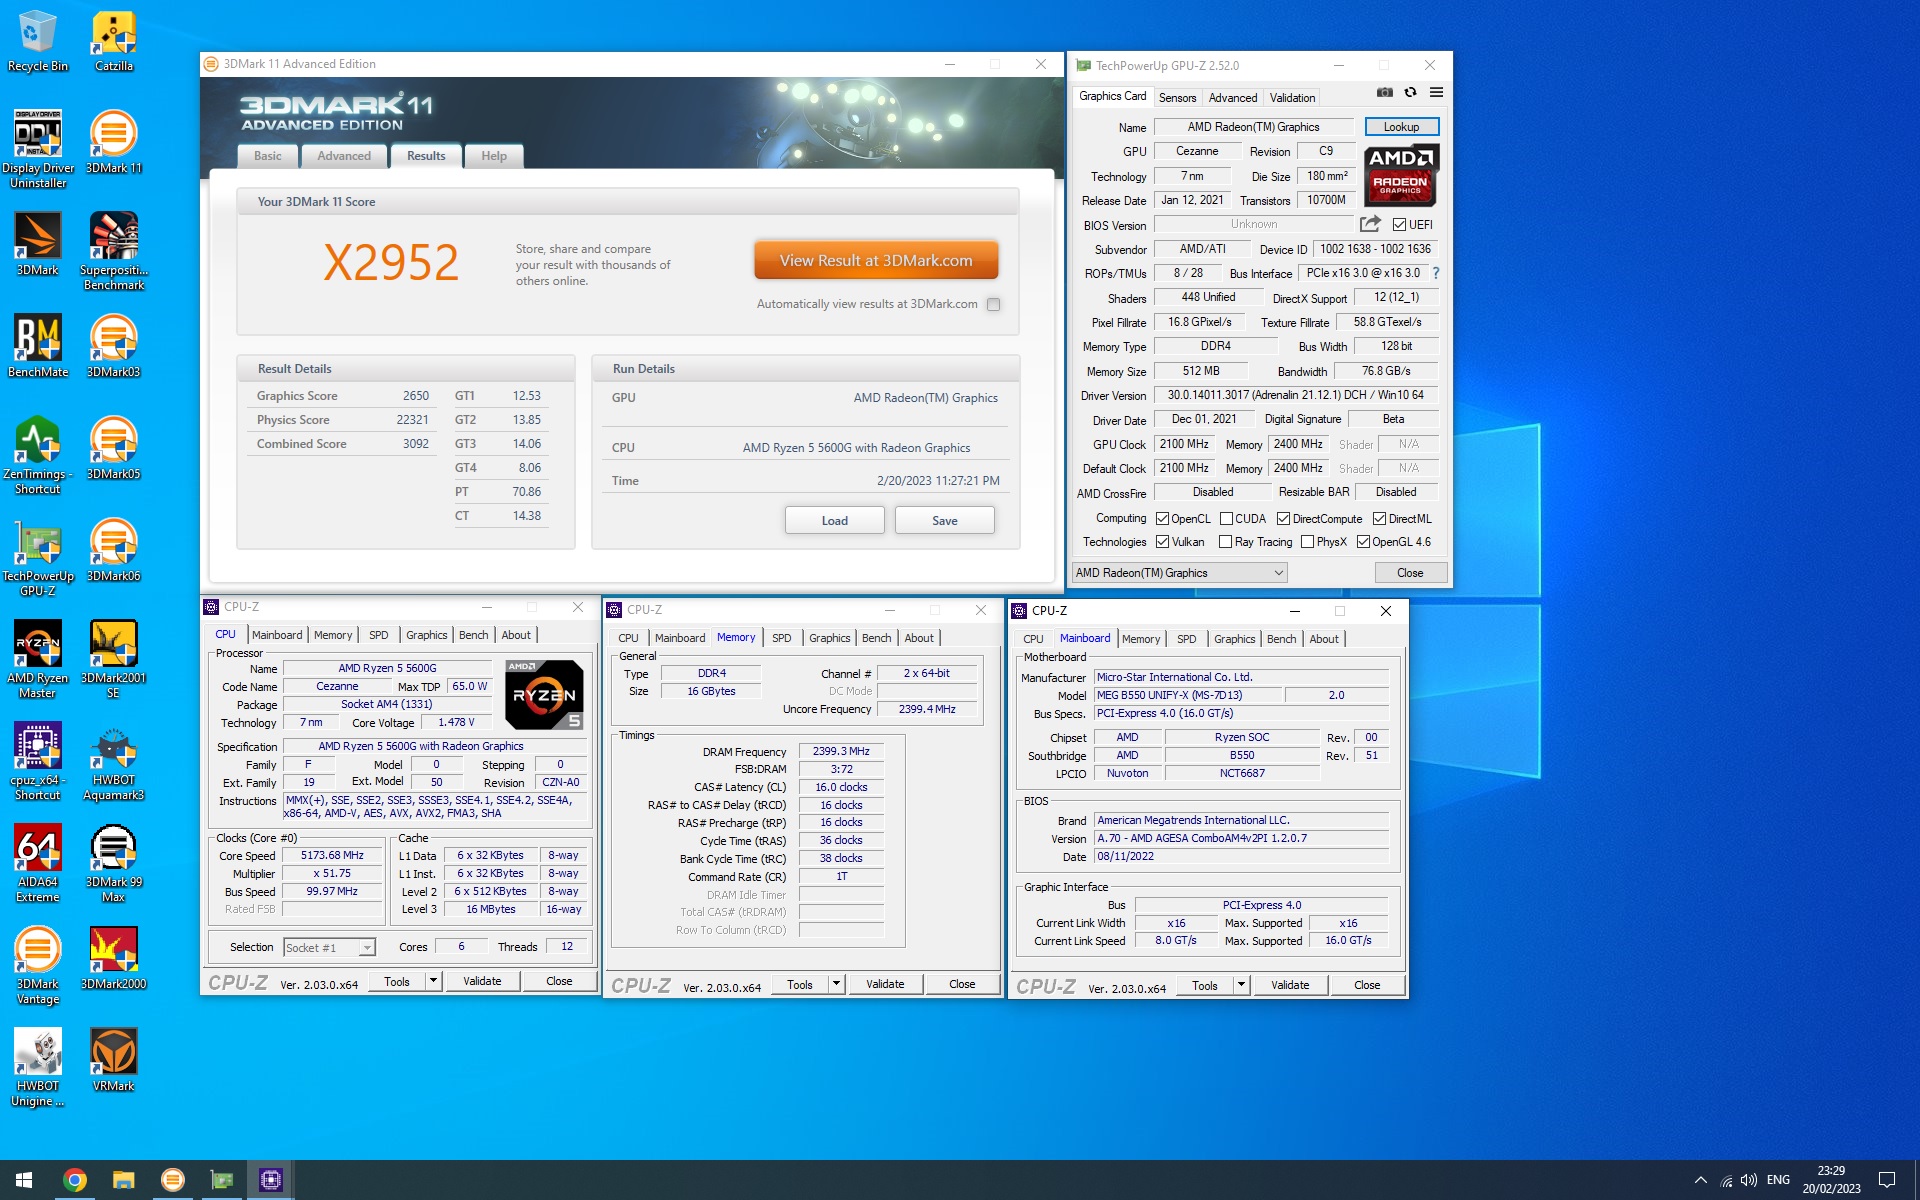Open the Catzilla desktop shortcut
The width and height of the screenshot is (1920, 1200).
[x=114, y=40]
